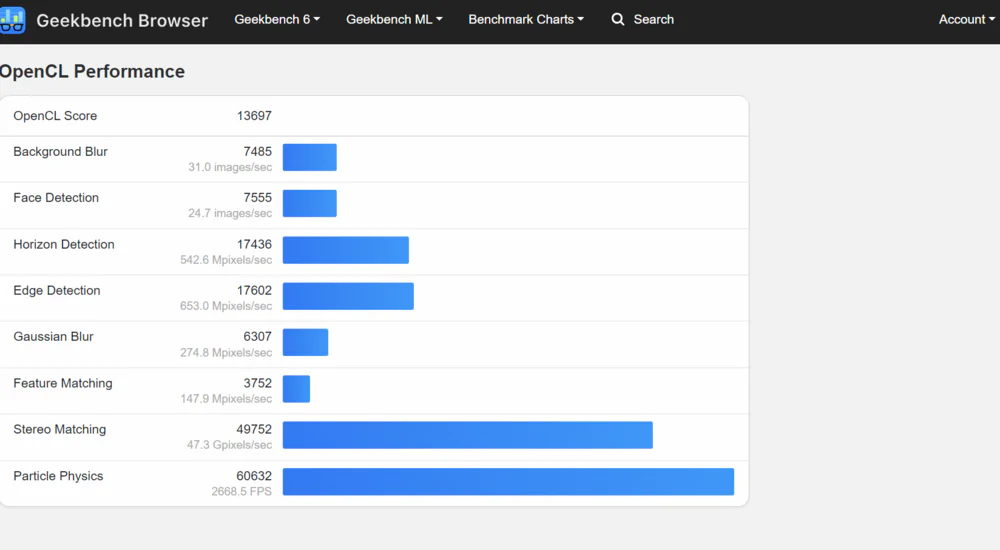Screen dimensions: 1000x550
Task: Click the Edge Detection score 17602
Action: coord(254,290)
